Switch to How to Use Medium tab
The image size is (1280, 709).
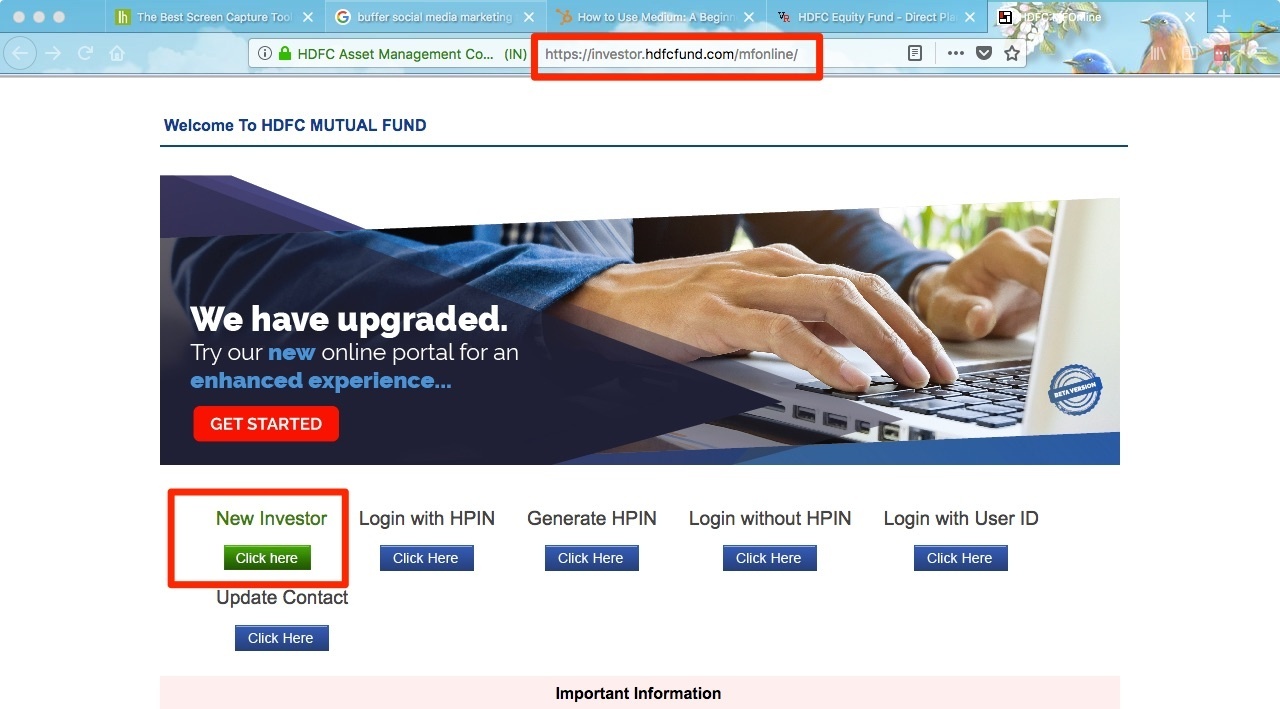point(656,17)
